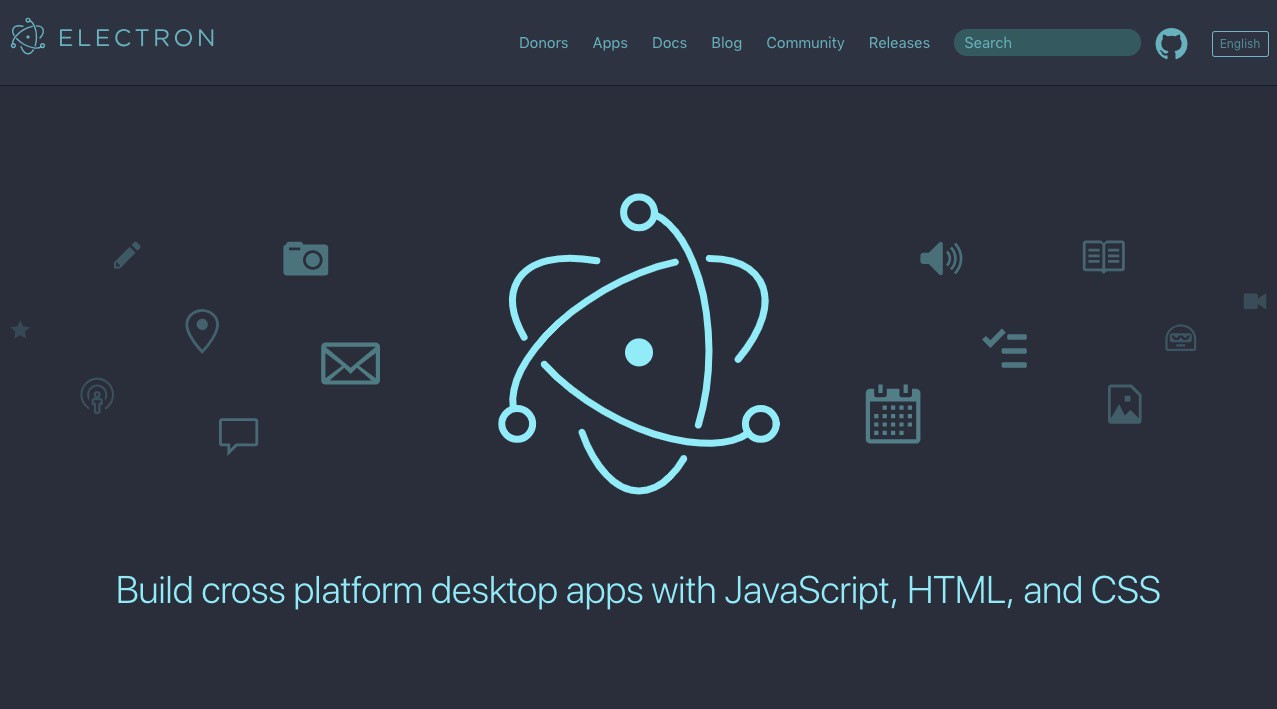Click the Electron logo in the header
1277x709 pixels.
click(28, 36)
